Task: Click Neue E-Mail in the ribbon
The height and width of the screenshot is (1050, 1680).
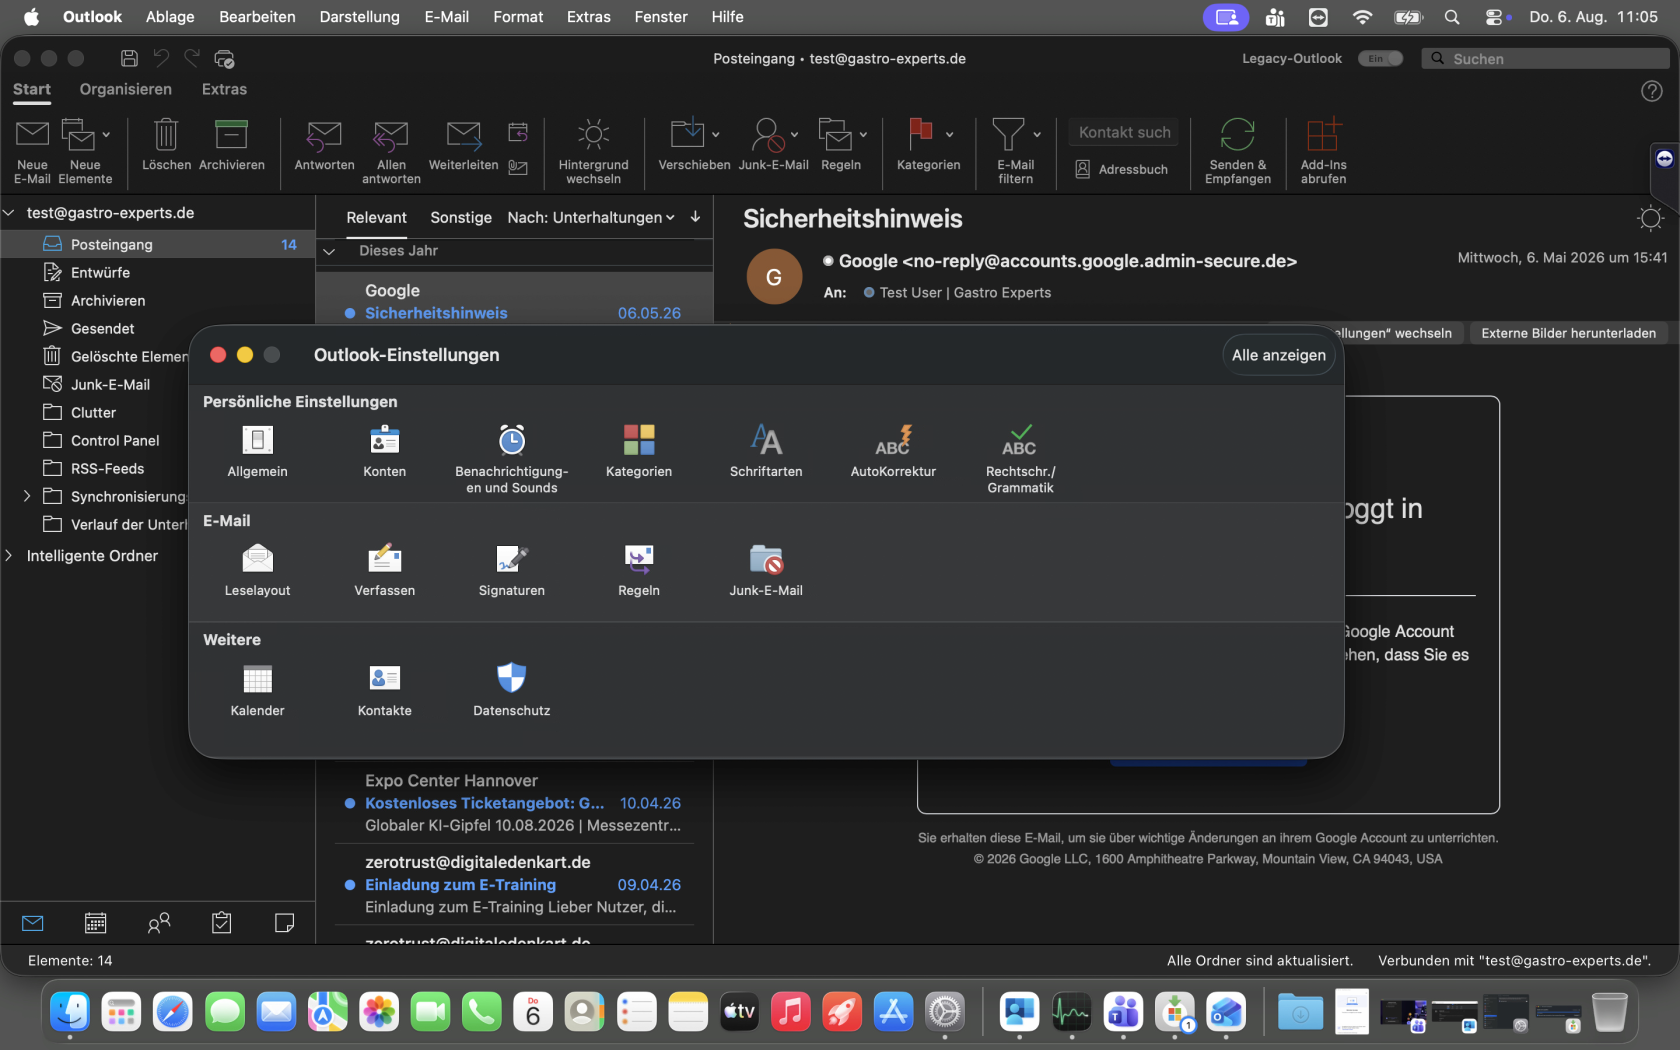Action: (32, 151)
